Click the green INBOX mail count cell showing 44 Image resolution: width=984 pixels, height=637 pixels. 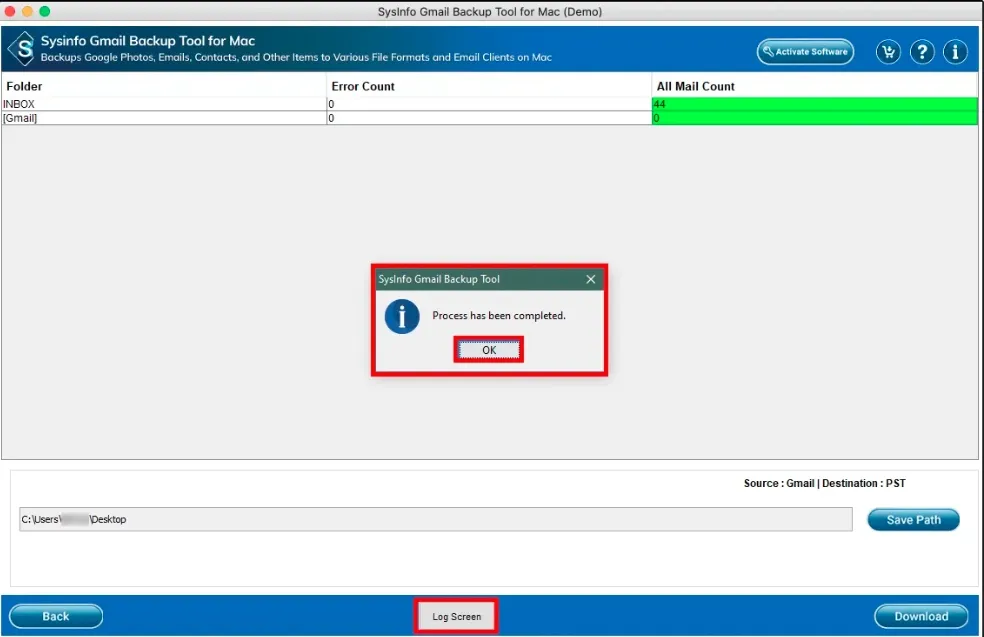[814, 104]
